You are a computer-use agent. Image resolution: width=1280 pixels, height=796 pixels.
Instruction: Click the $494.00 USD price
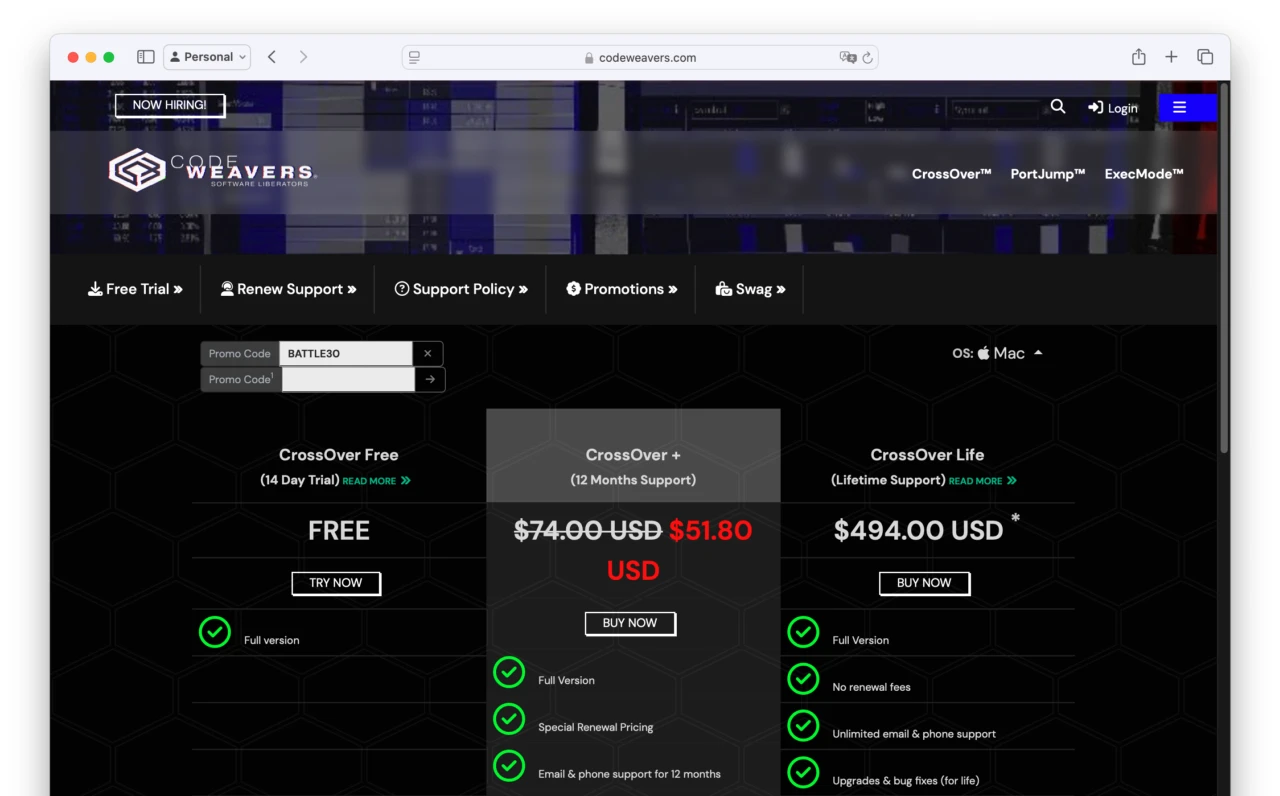tap(918, 530)
